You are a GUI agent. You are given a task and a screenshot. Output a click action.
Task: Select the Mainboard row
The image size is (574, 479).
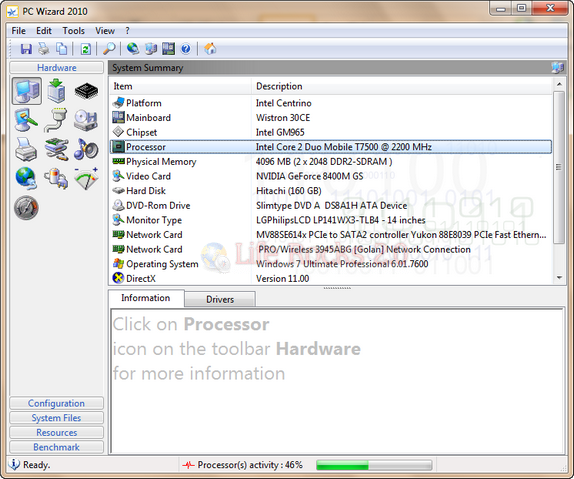[x=331, y=118]
